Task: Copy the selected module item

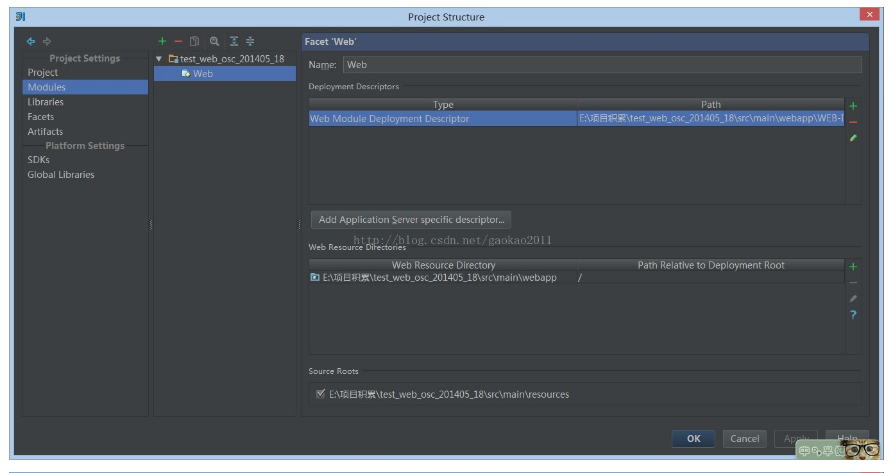Action: click(194, 41)
